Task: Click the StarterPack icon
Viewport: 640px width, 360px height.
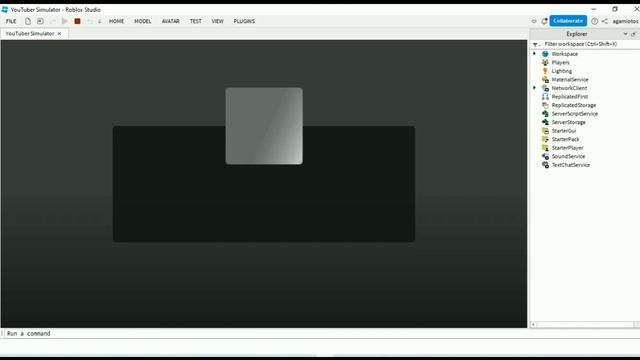Action: coord(545,140)
